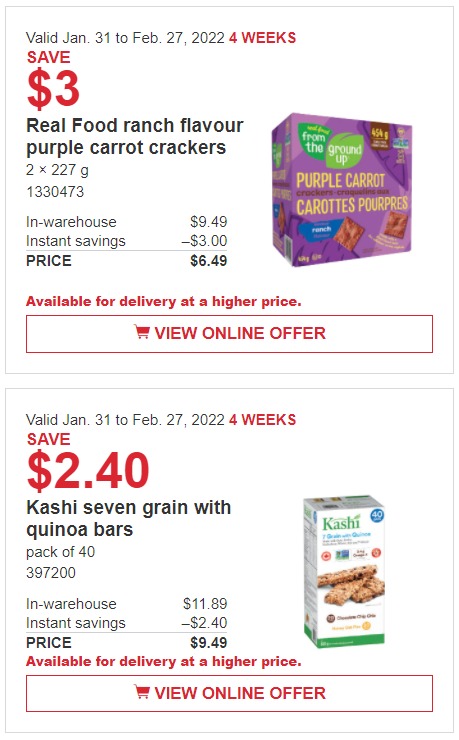
Task: Click the –$3.00 instant savings value
Action: 204,241
